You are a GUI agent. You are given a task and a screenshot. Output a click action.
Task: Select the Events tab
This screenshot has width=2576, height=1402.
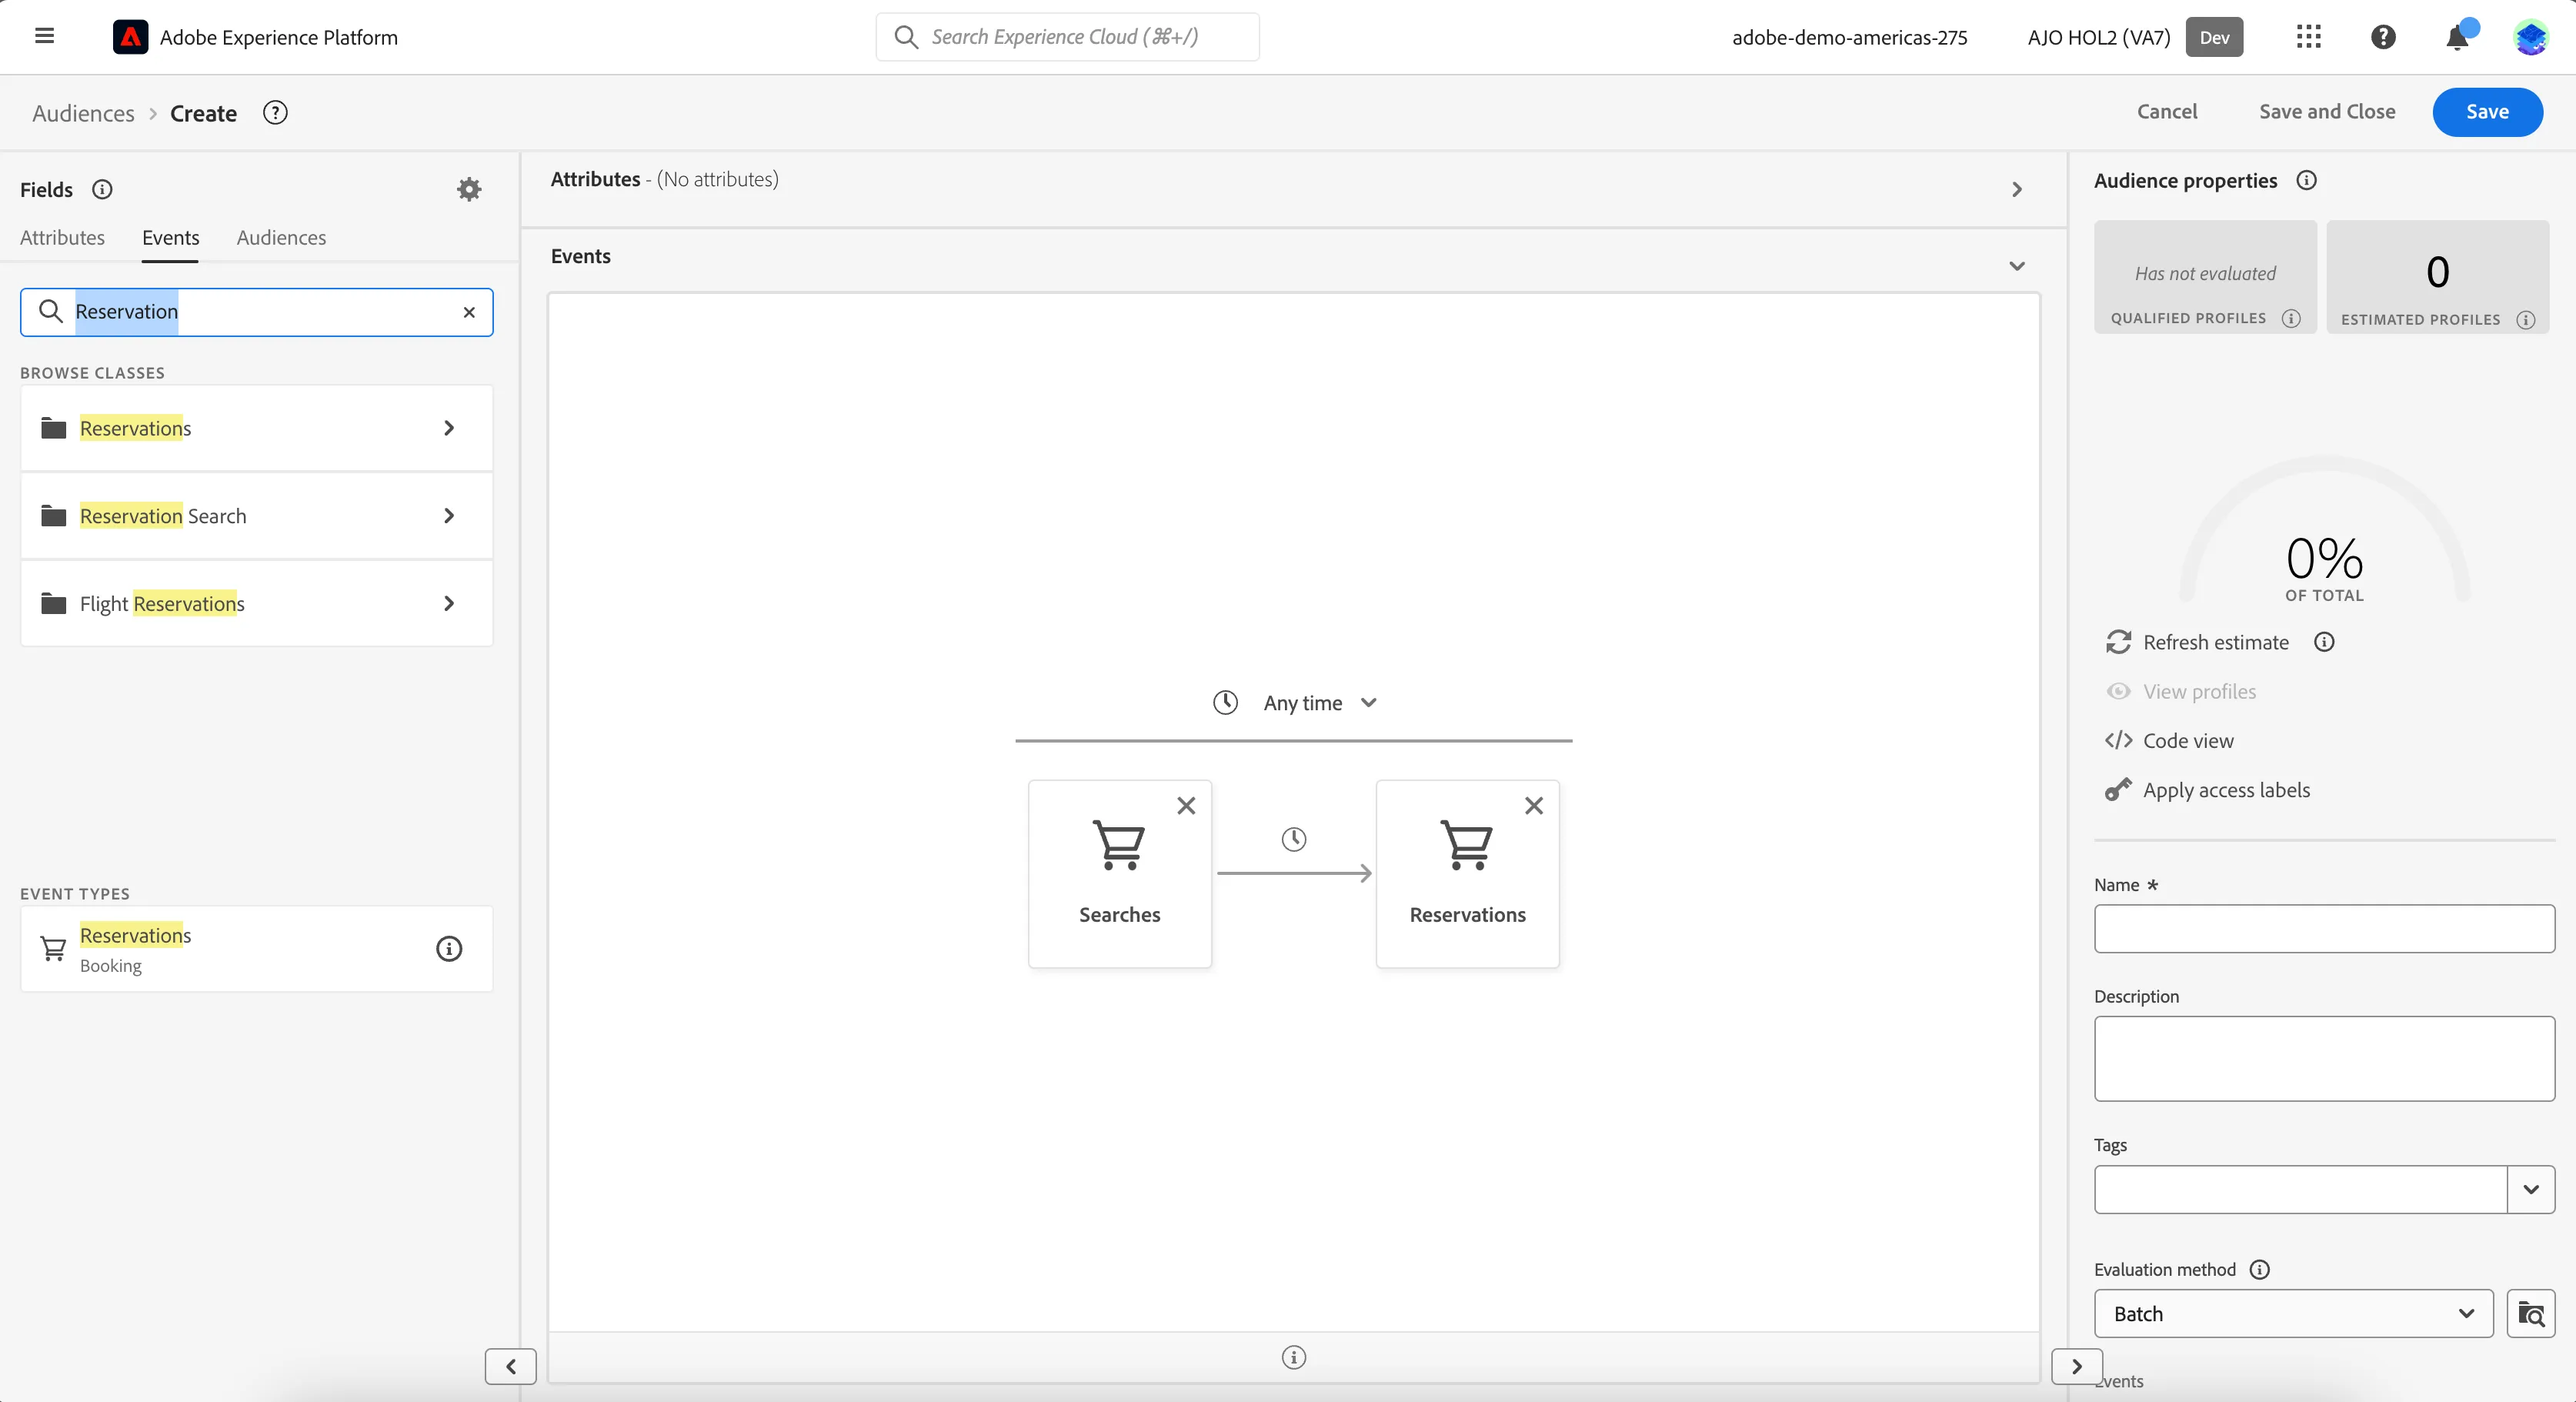170,237
